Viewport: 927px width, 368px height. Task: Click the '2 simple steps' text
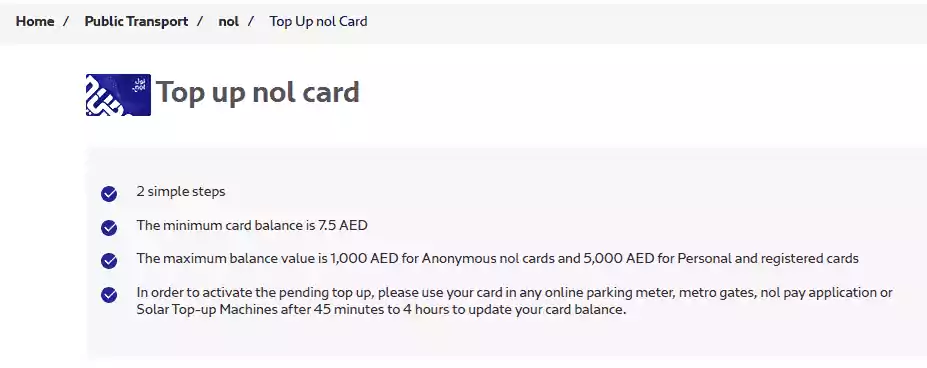(x=181, y=192)
